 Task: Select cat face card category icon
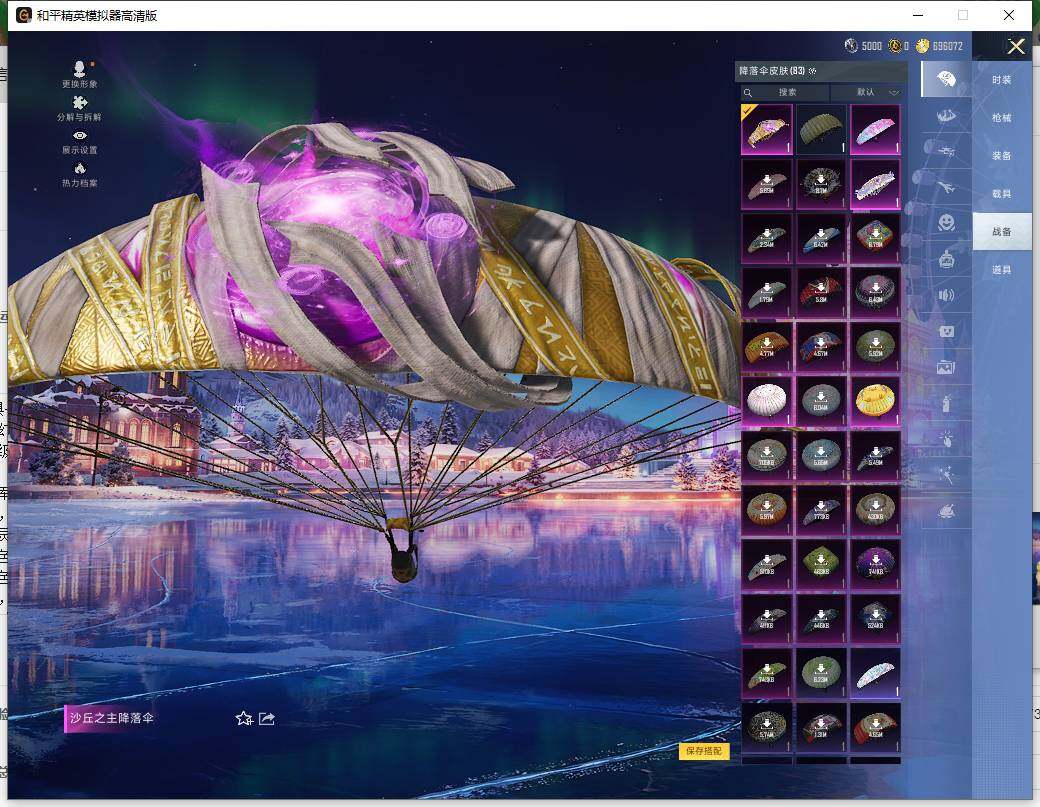[x=946, y=331]
